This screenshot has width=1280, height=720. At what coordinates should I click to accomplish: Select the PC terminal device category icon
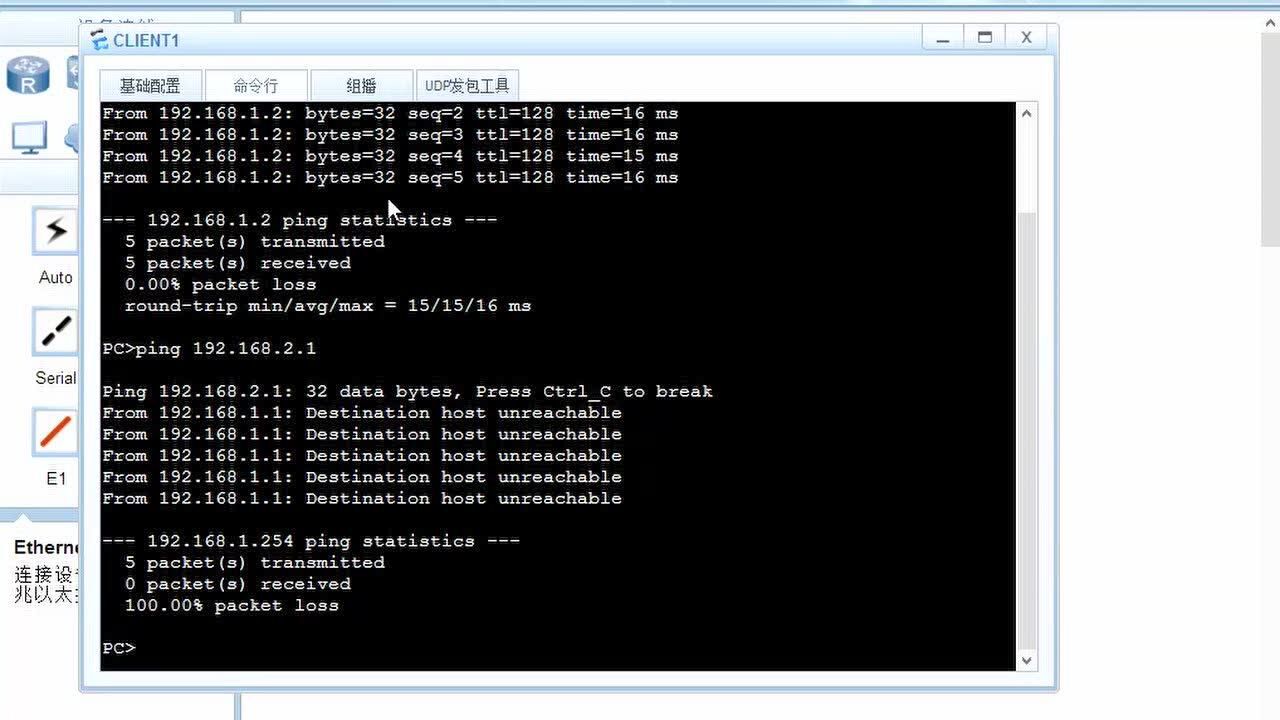[29, 137]
